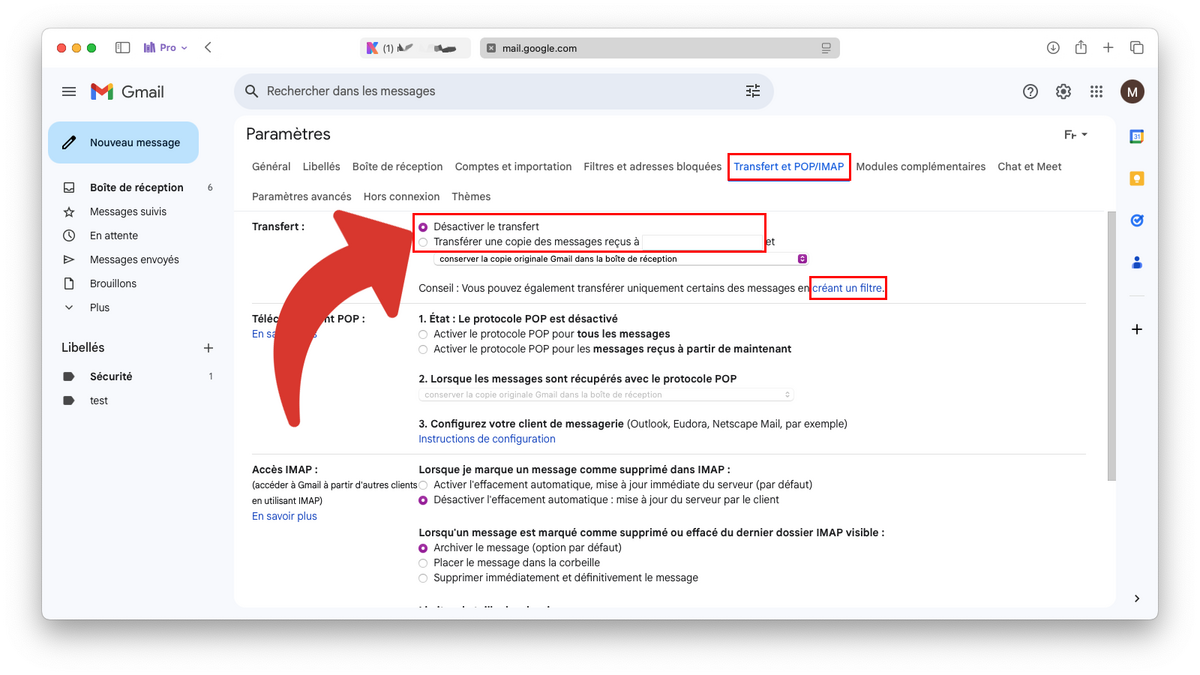1200x675 pixels.
Task: Toggle Safari sidebar icon
Action: [x=122, y=47]
